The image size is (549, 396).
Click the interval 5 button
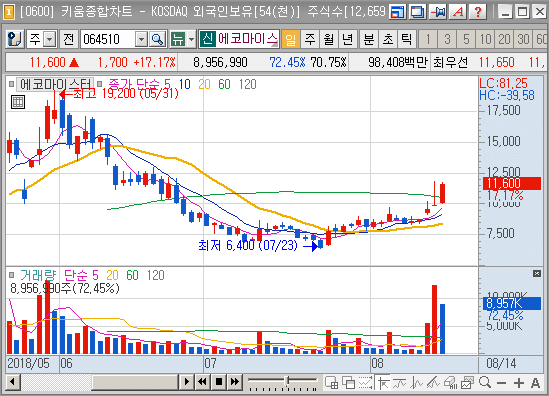click(466, 39)
